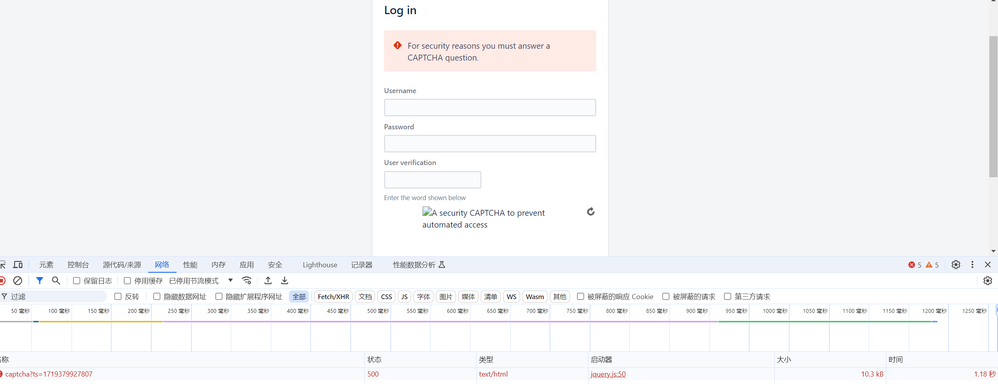
Task: Switch to the 性能 tab
Action: (190, 265)
